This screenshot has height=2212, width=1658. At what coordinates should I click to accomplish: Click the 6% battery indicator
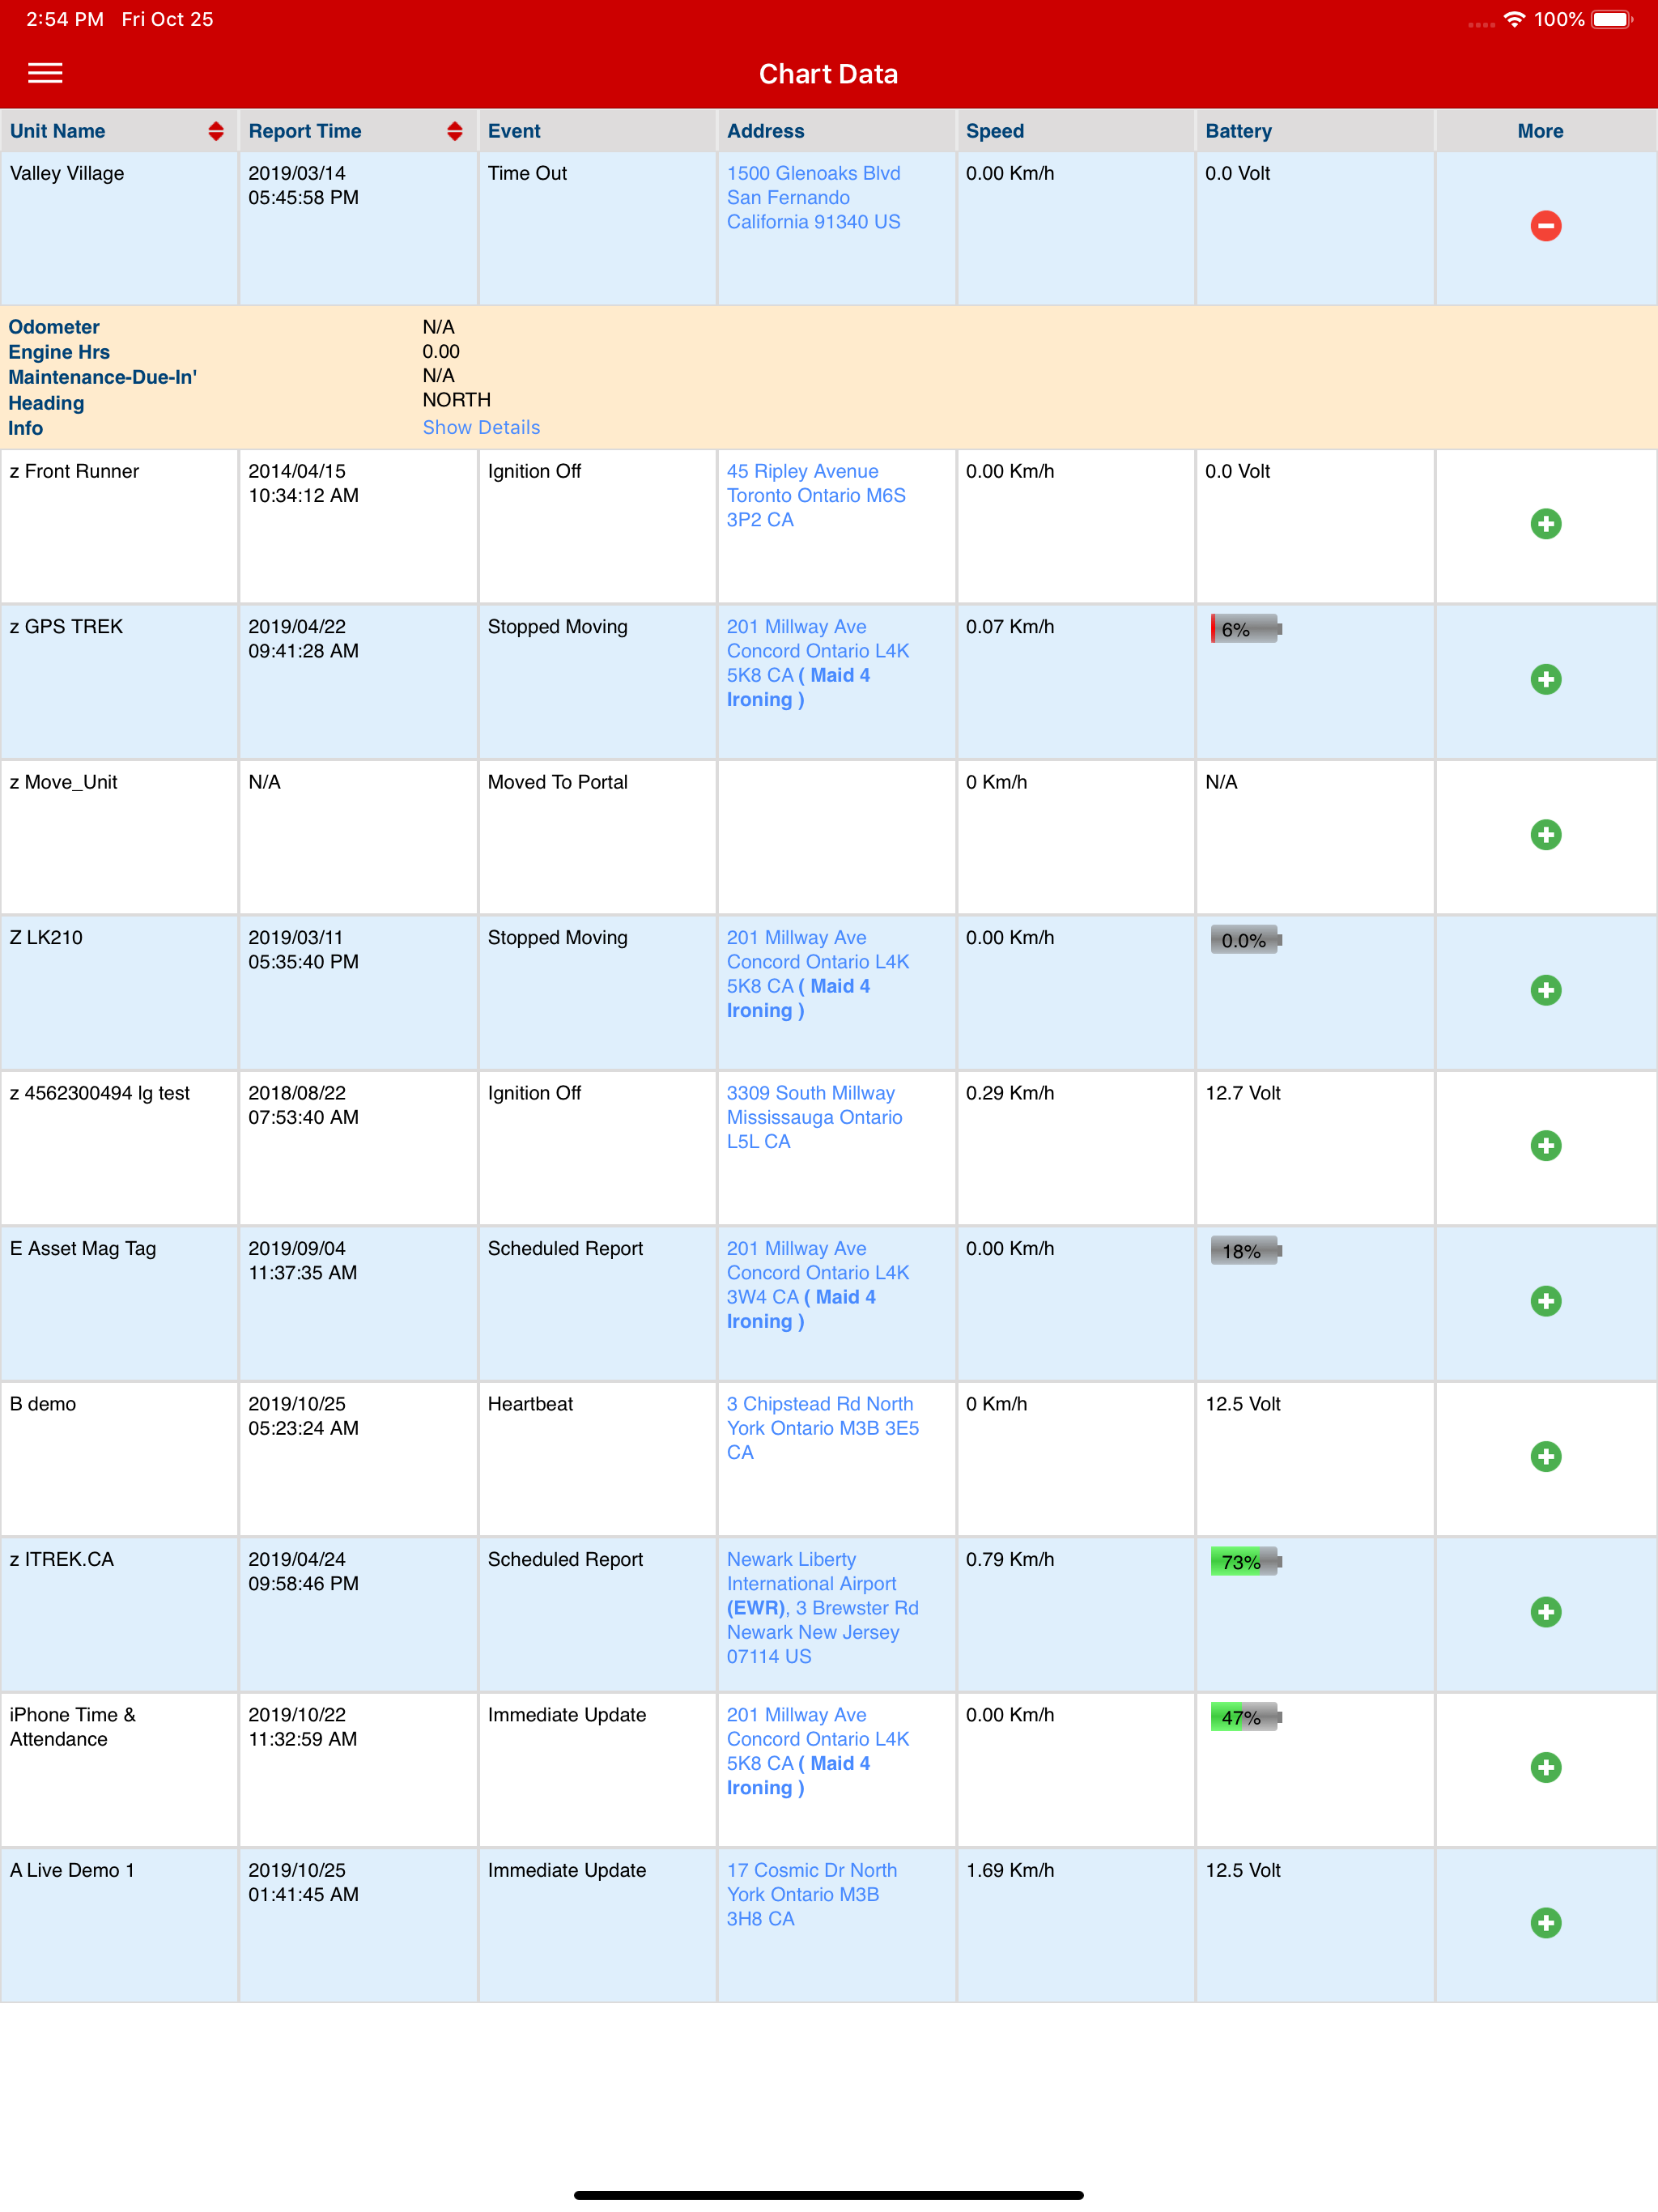coord(1246,629)
